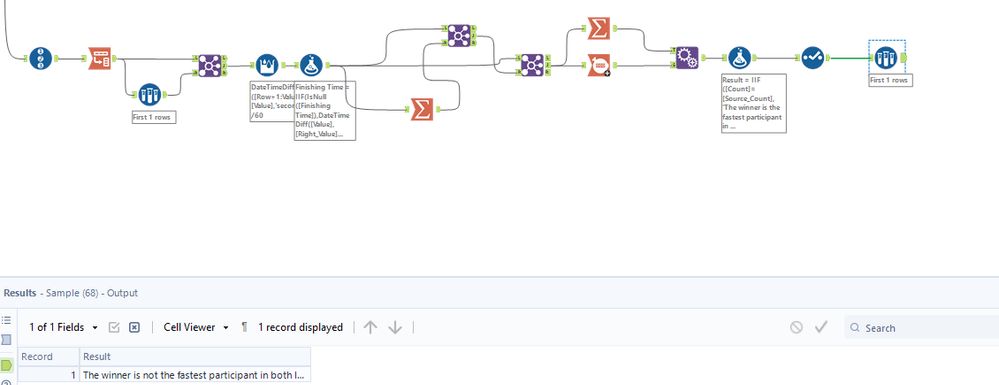Click the lower Summarize tool
This screenshot has height=385, width=999.
coord(421,109)
